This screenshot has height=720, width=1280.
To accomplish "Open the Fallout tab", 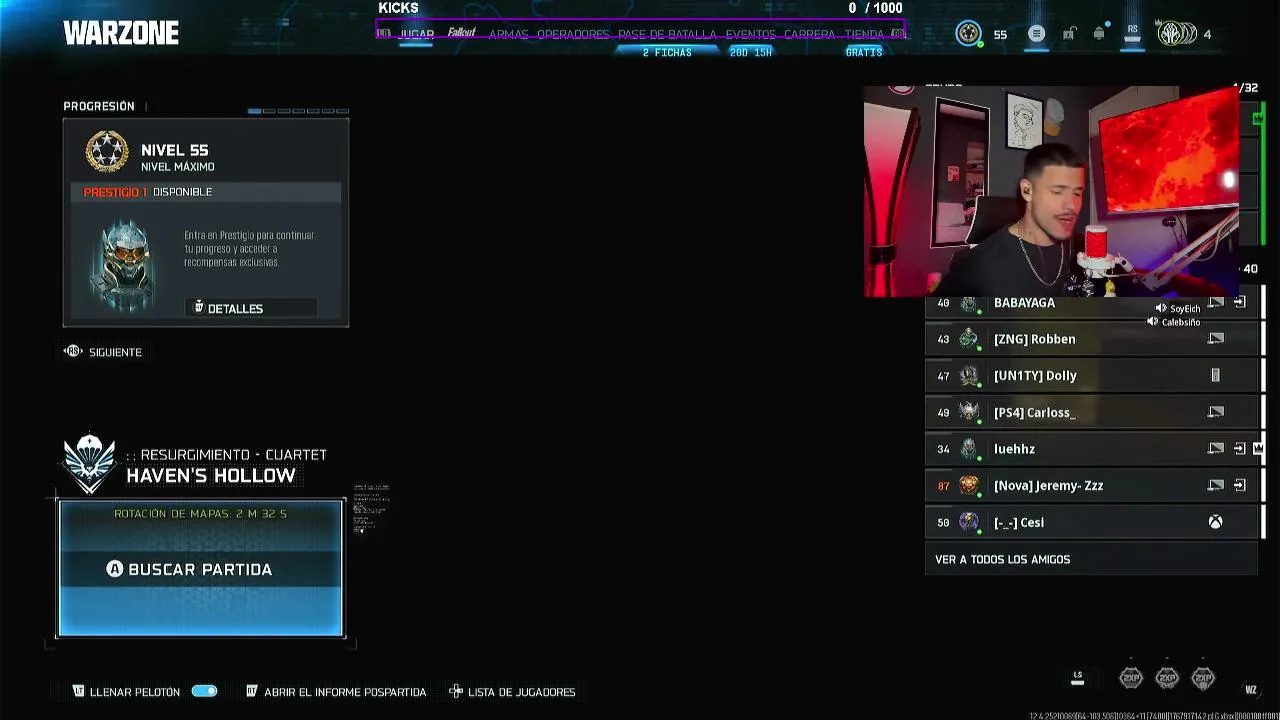I will click(x=461, y=33).
